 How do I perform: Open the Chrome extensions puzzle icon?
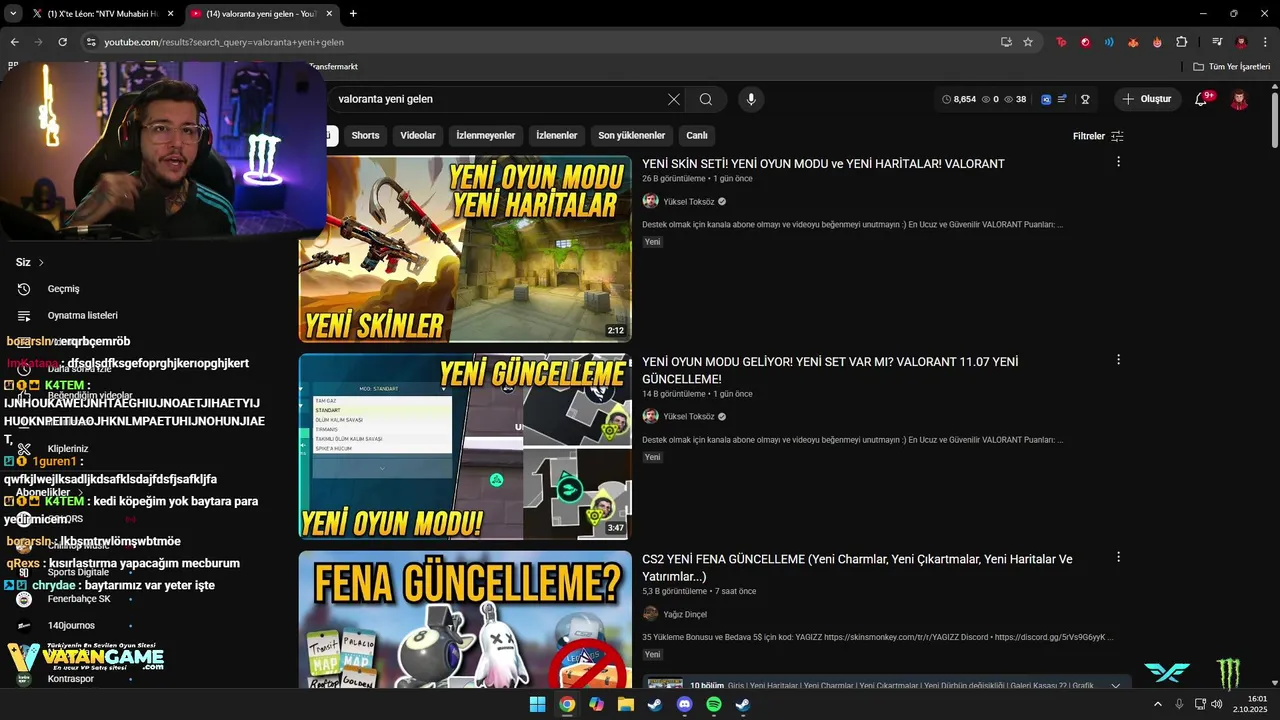point(1182,42)
